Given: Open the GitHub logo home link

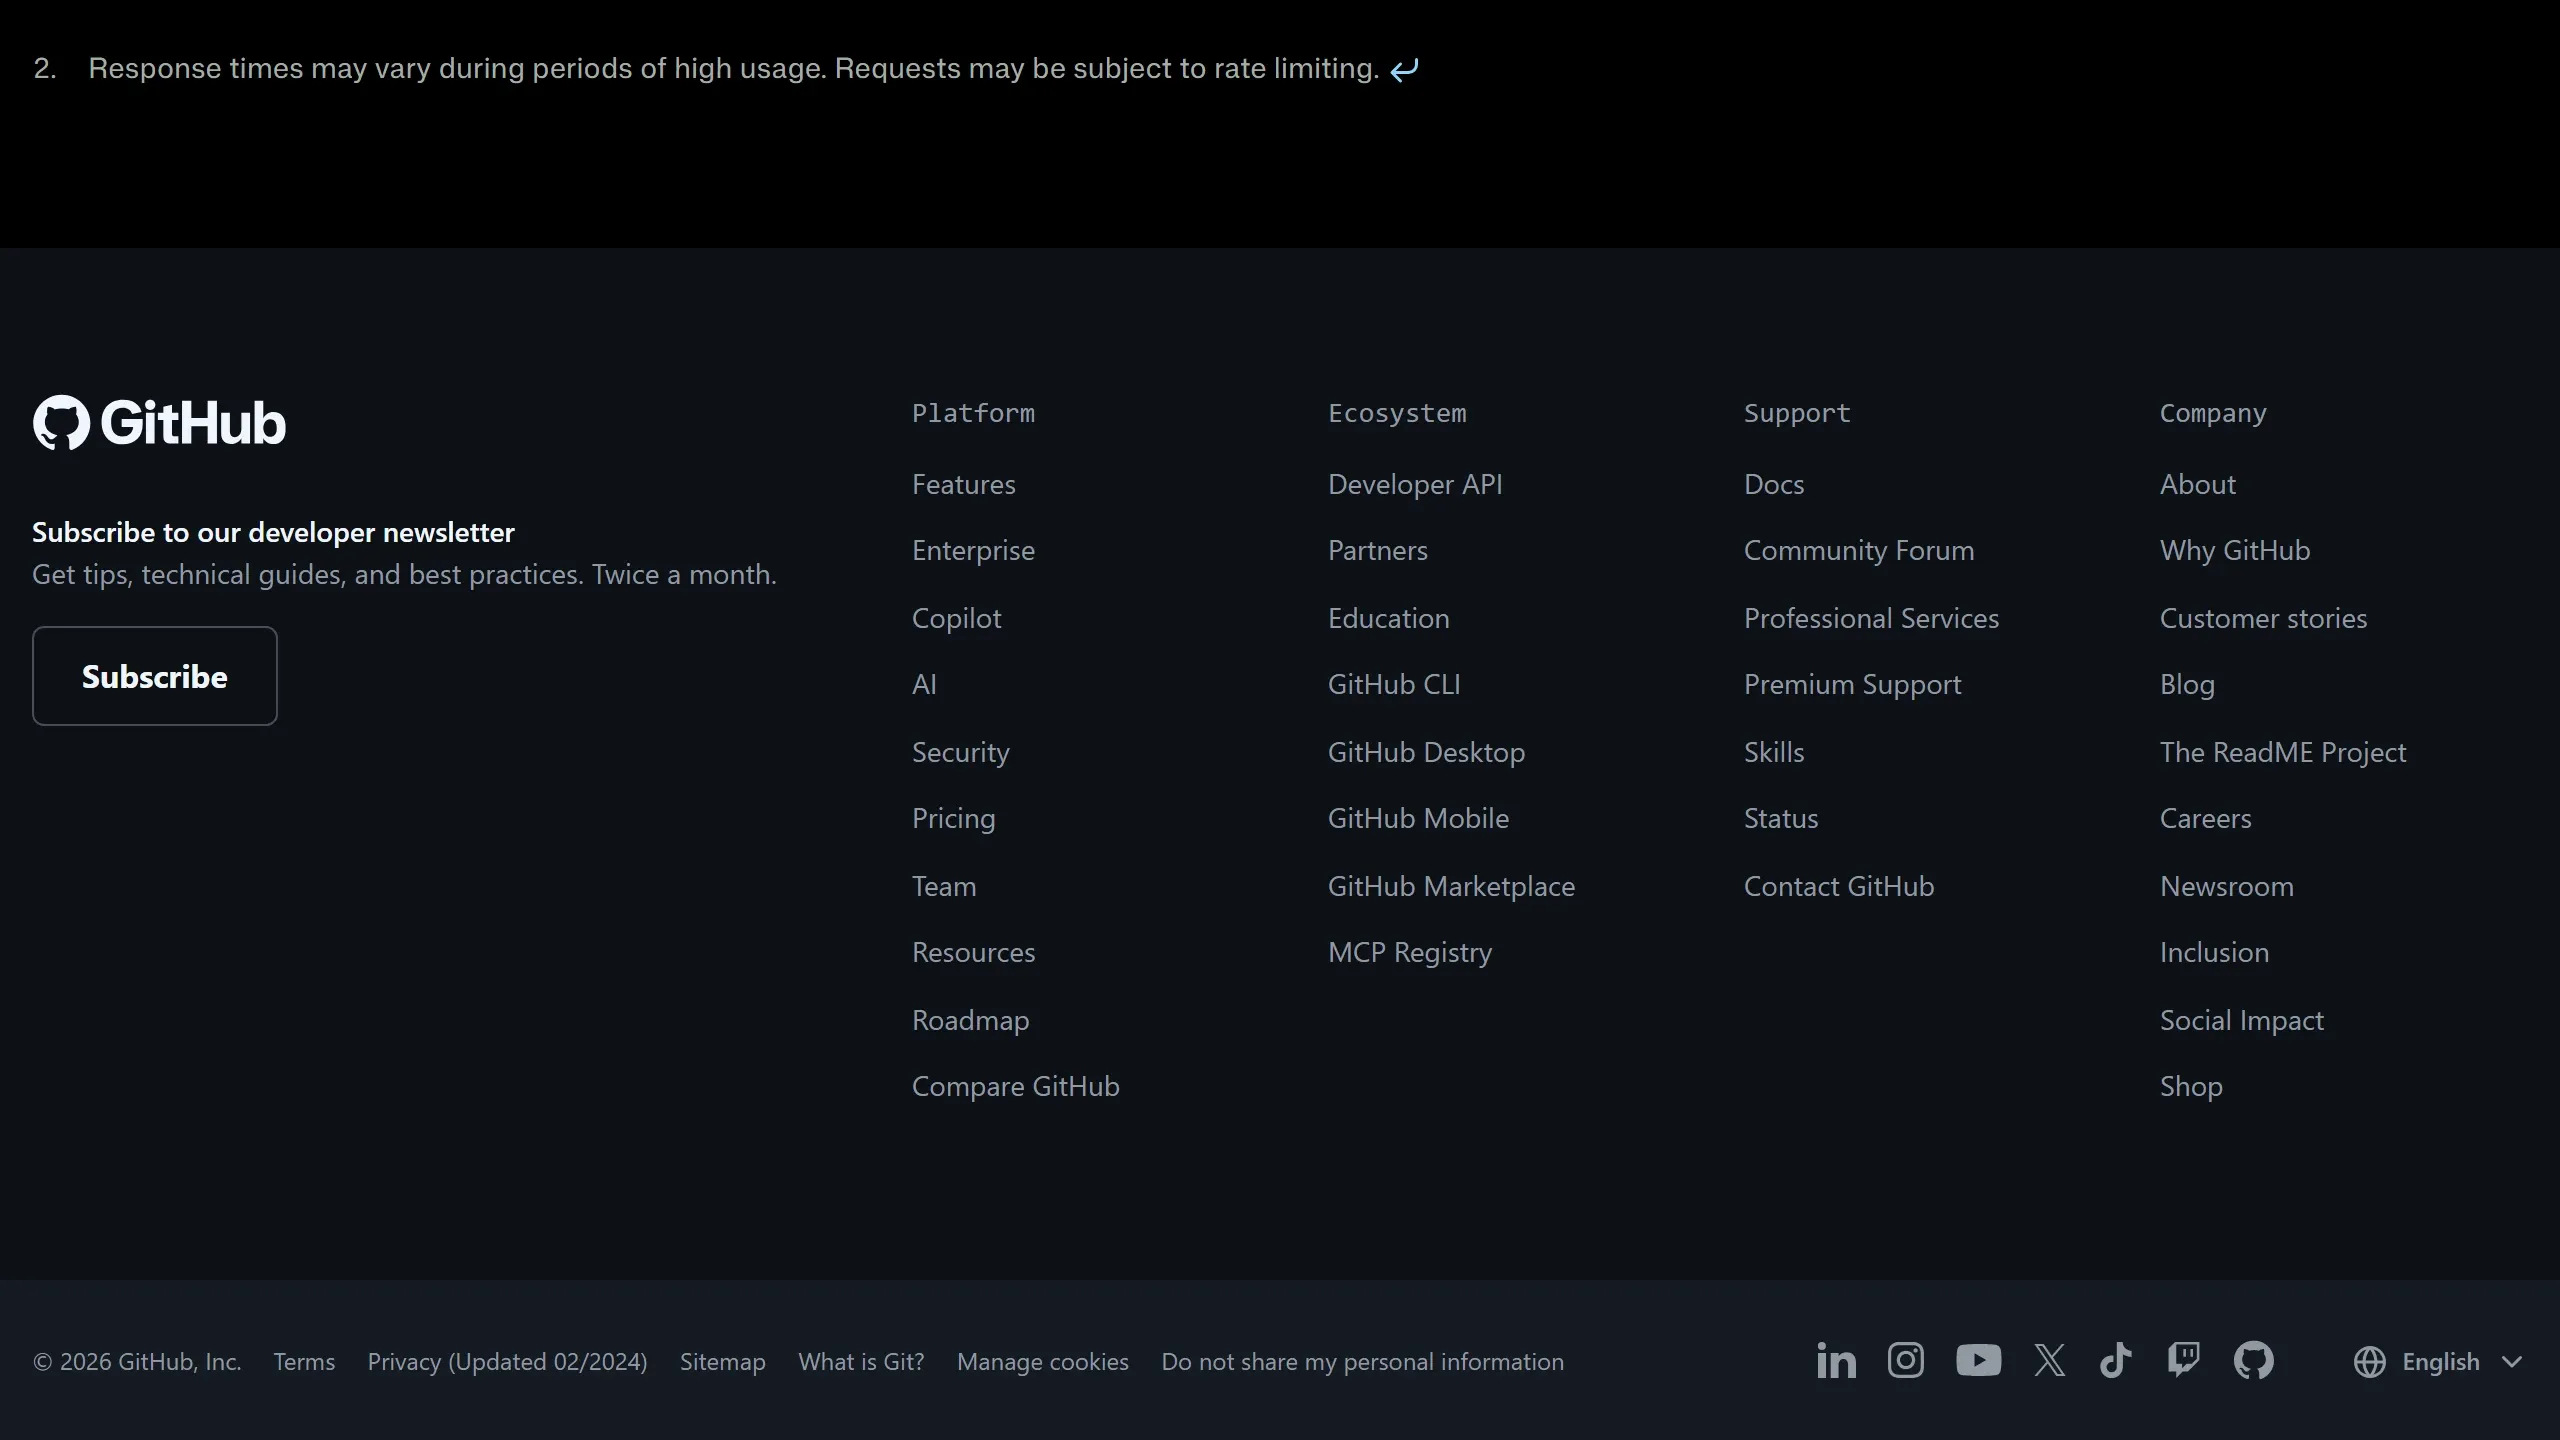Looking at the screenshot, I should [x=159, y=422].
